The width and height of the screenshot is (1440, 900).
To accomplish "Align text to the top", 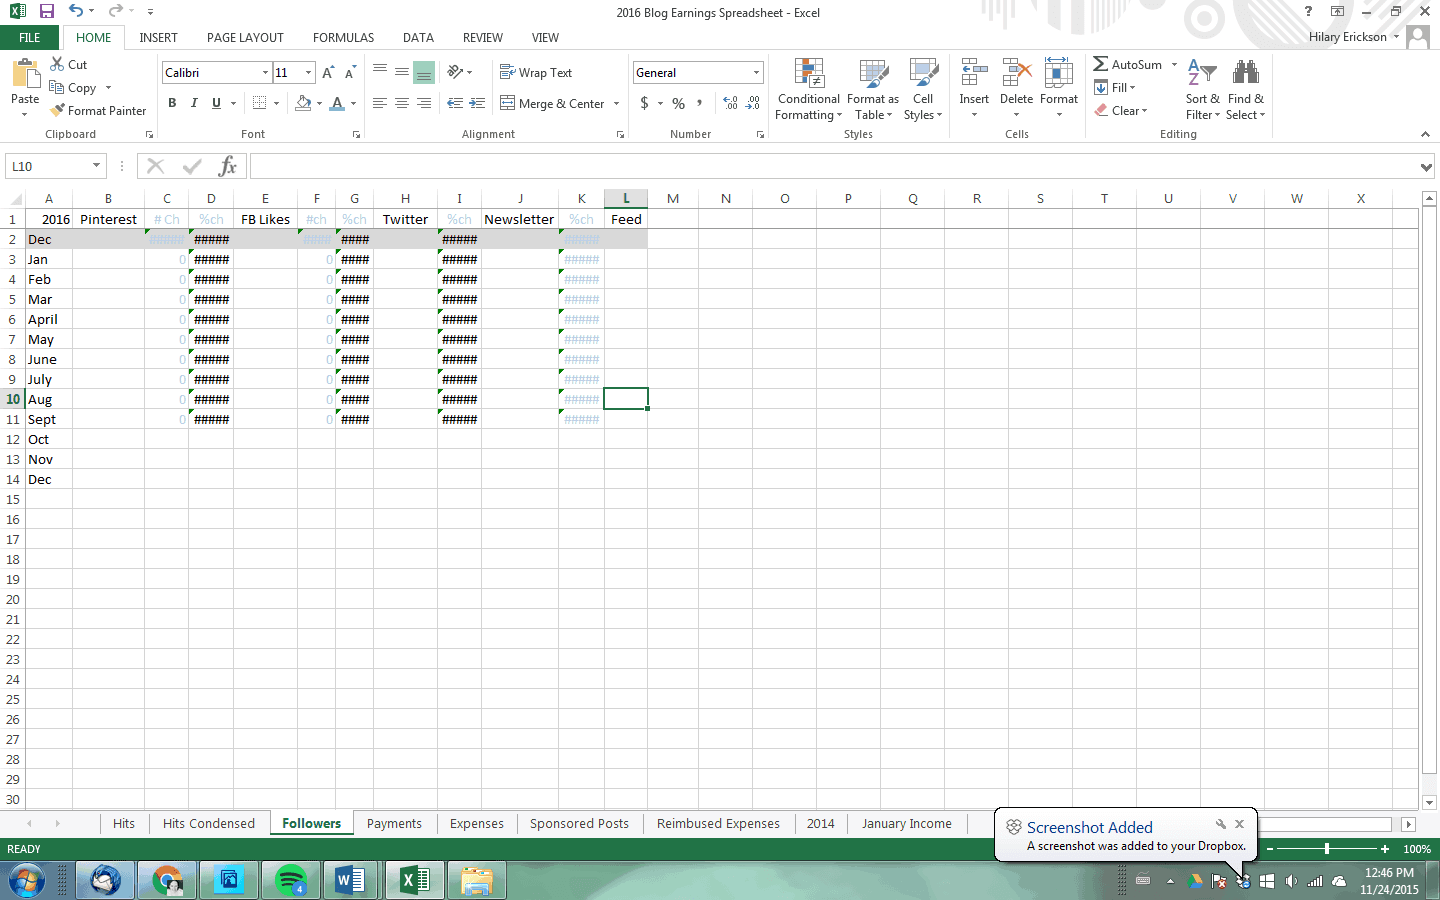I will tap(380, 72).
